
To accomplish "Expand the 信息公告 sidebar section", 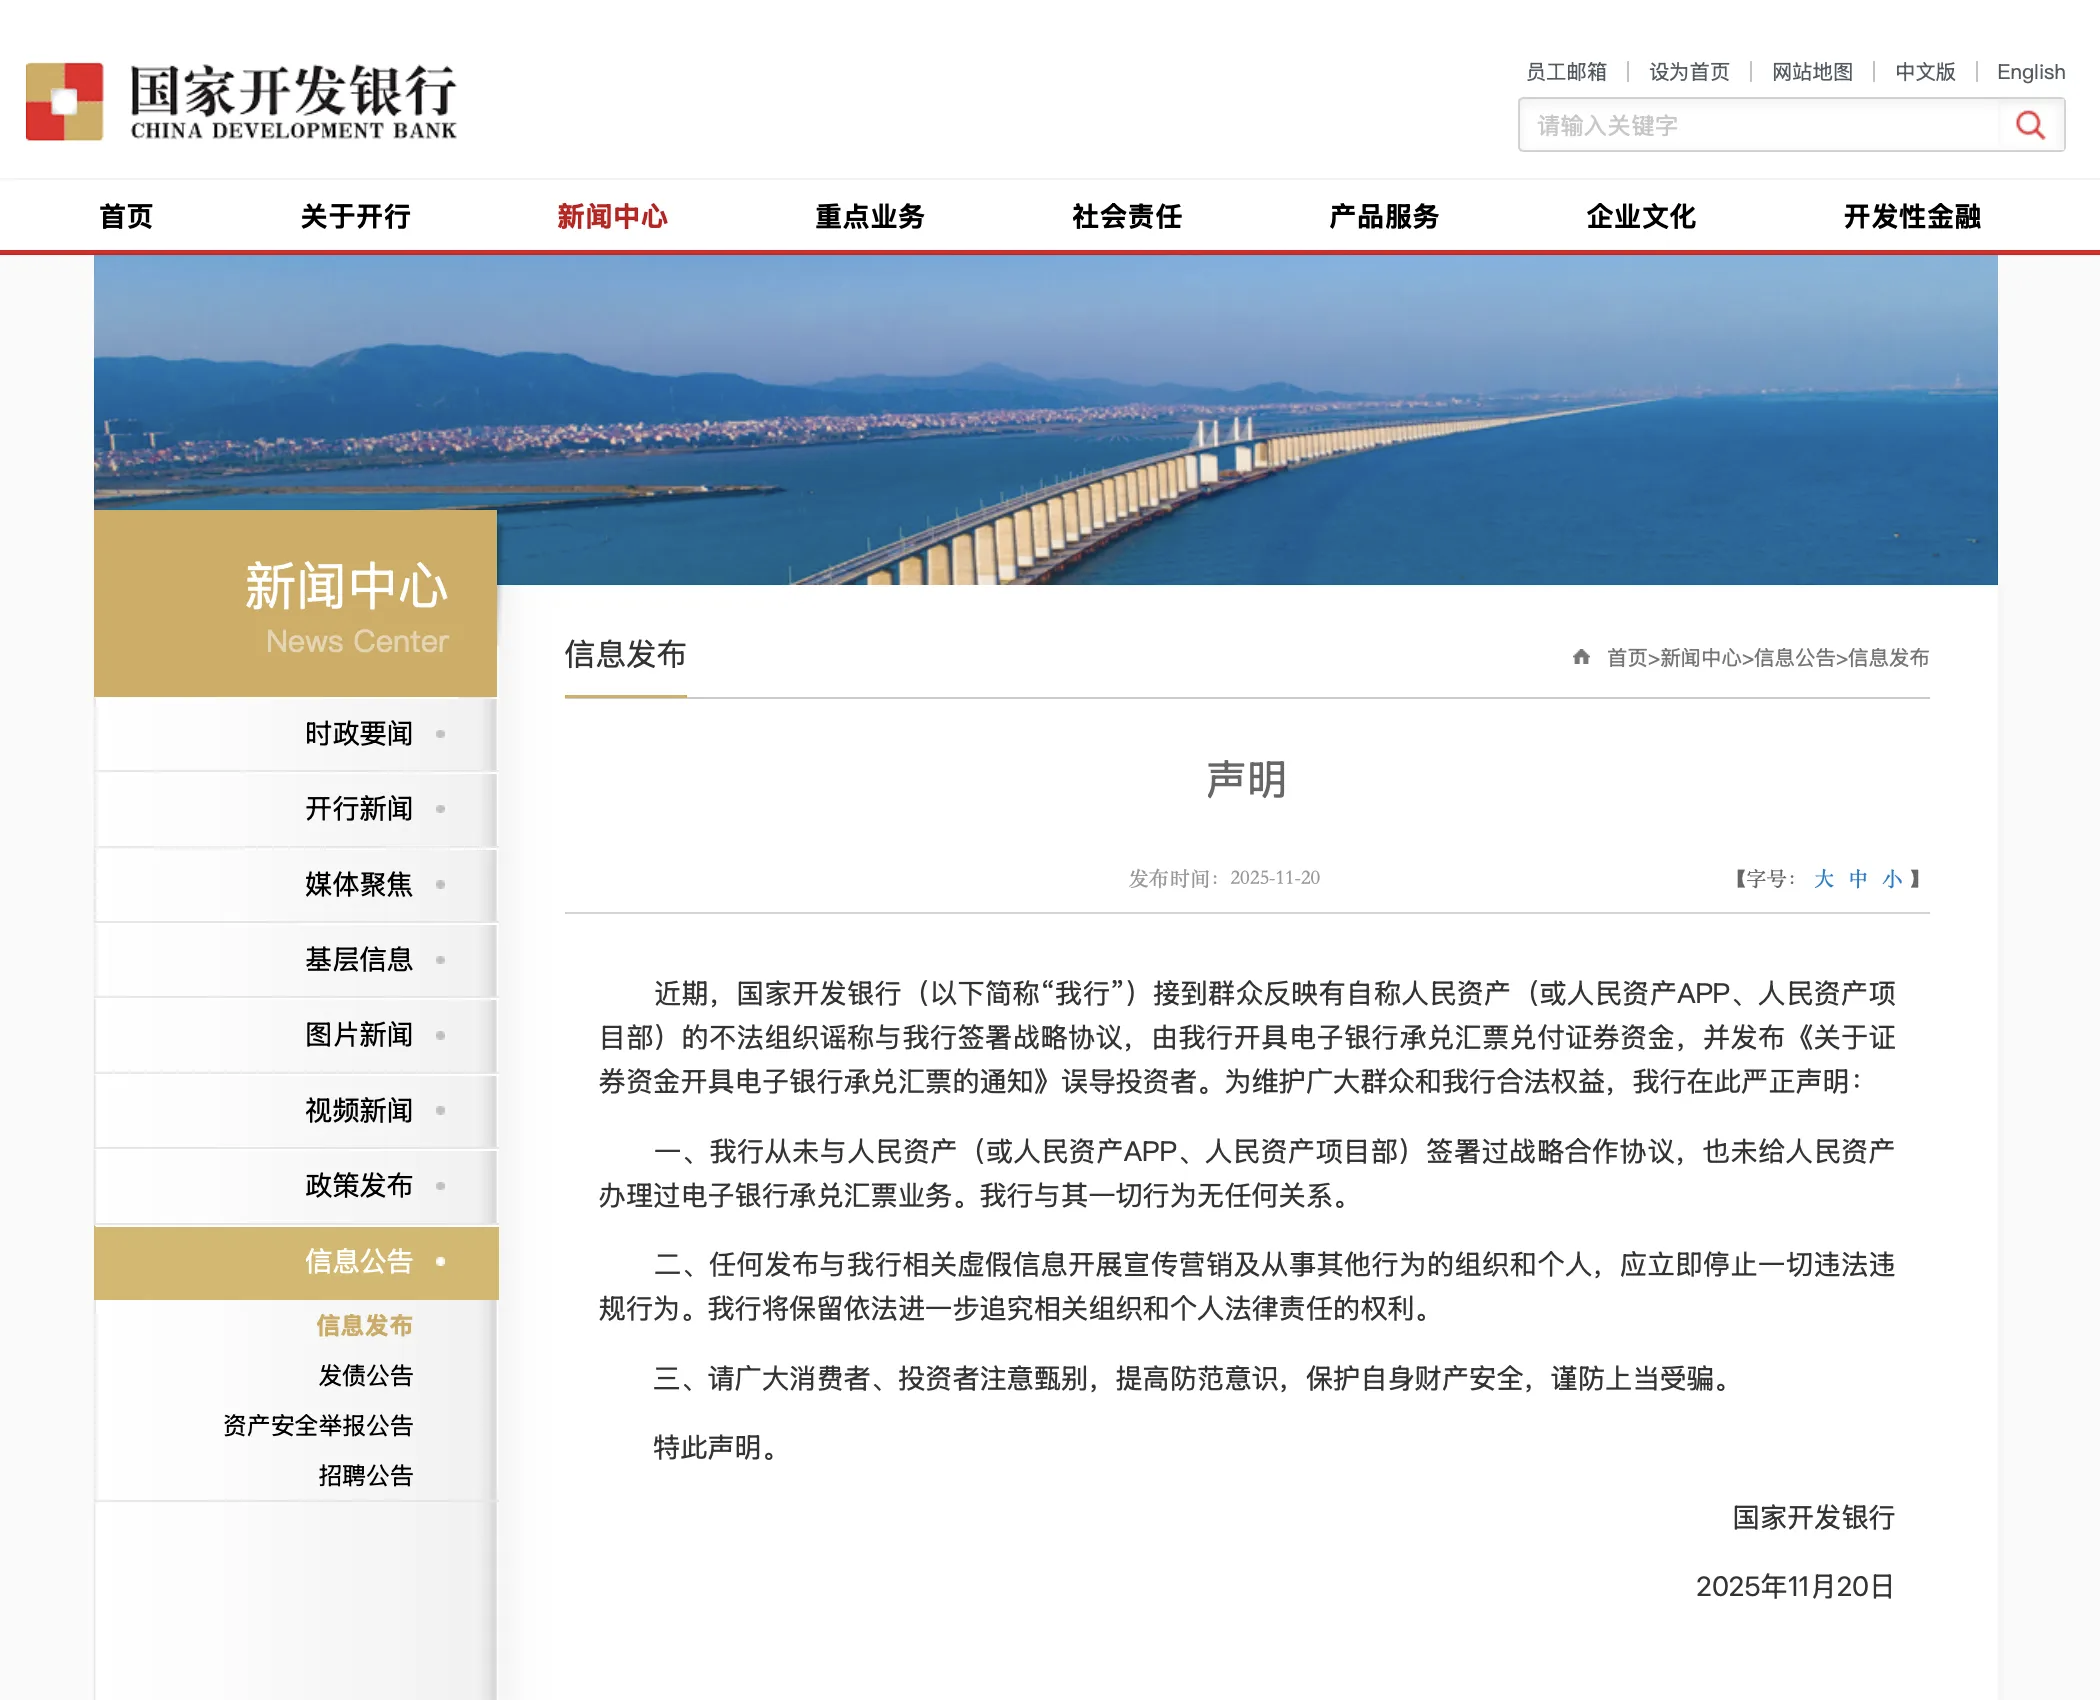I will [x=359, y=1261].
